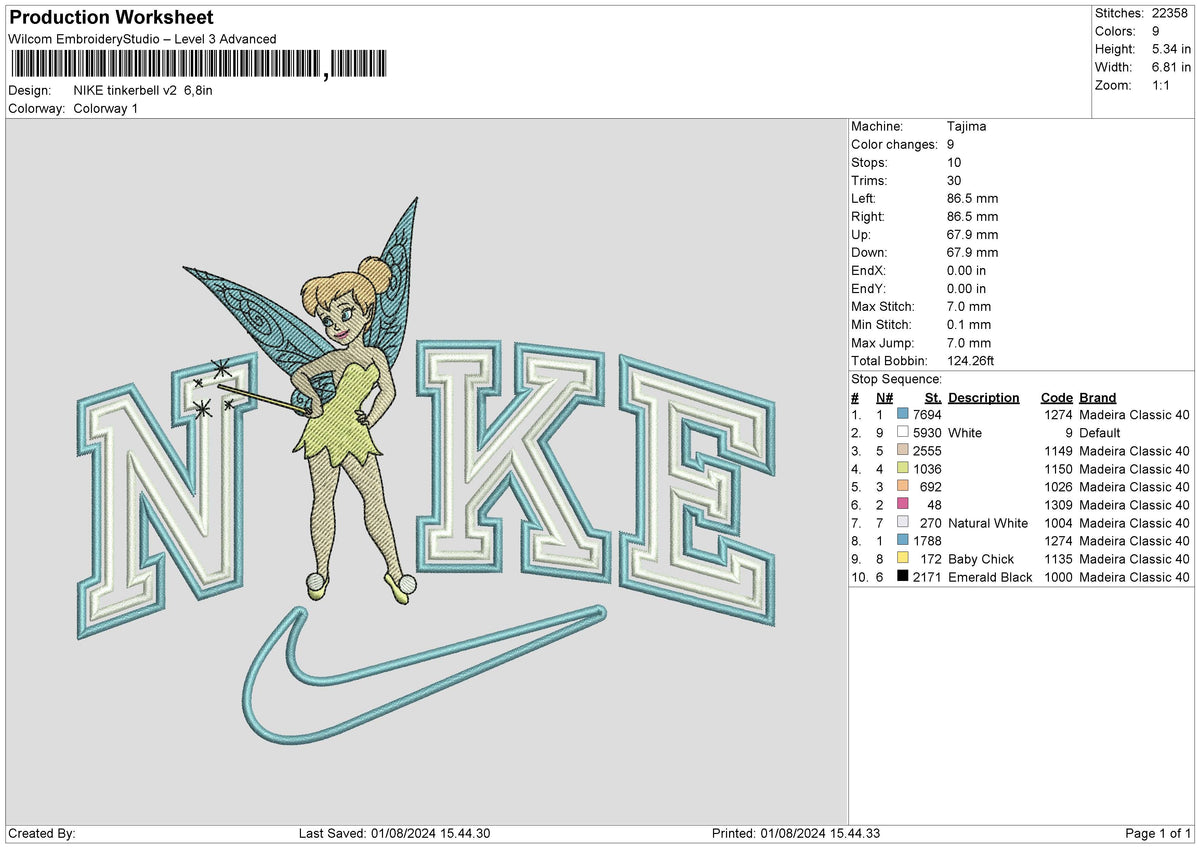Screen dimensions: 1200x848
Task: Click the Max Stitch value 7.0 mm
Action: [x=969, y=306]
